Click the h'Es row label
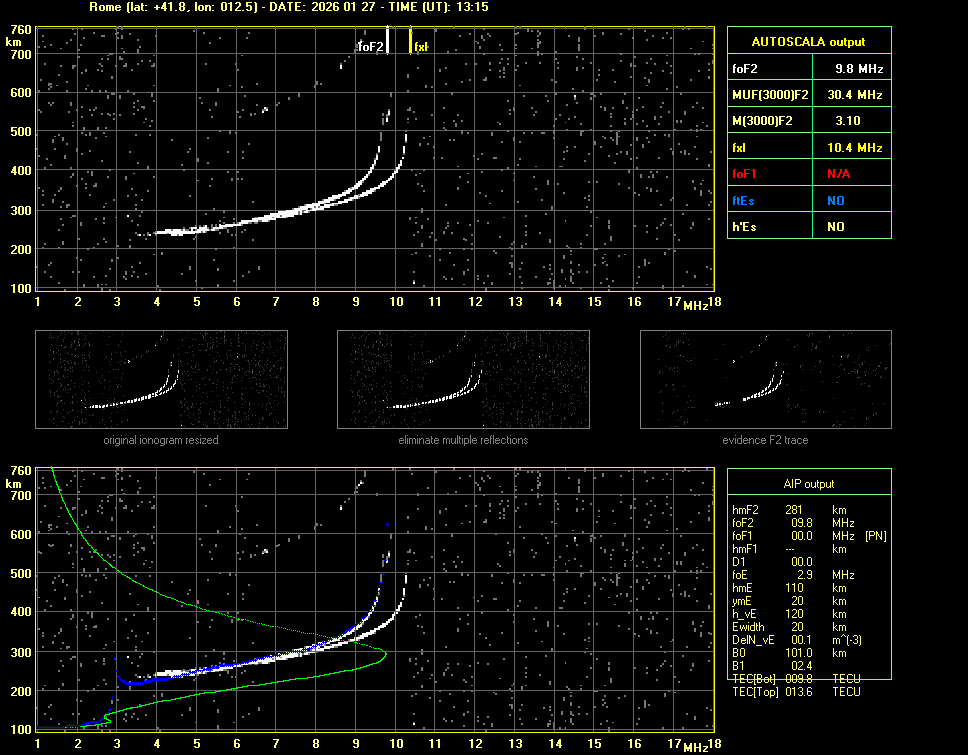The height and width of the screenshot is (755, 968). [745, 227]
